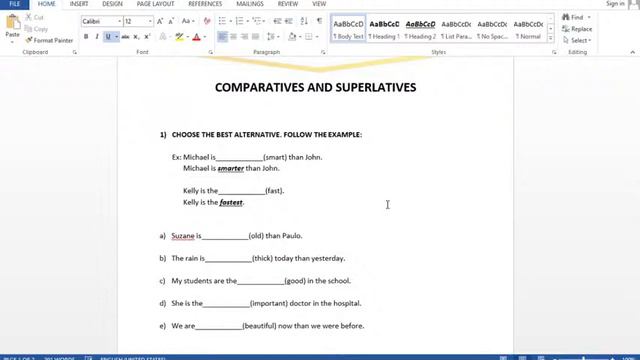Toggle strikethrough formatting
Viewport: 640px width, 360px height.
(x=125, y=37)
